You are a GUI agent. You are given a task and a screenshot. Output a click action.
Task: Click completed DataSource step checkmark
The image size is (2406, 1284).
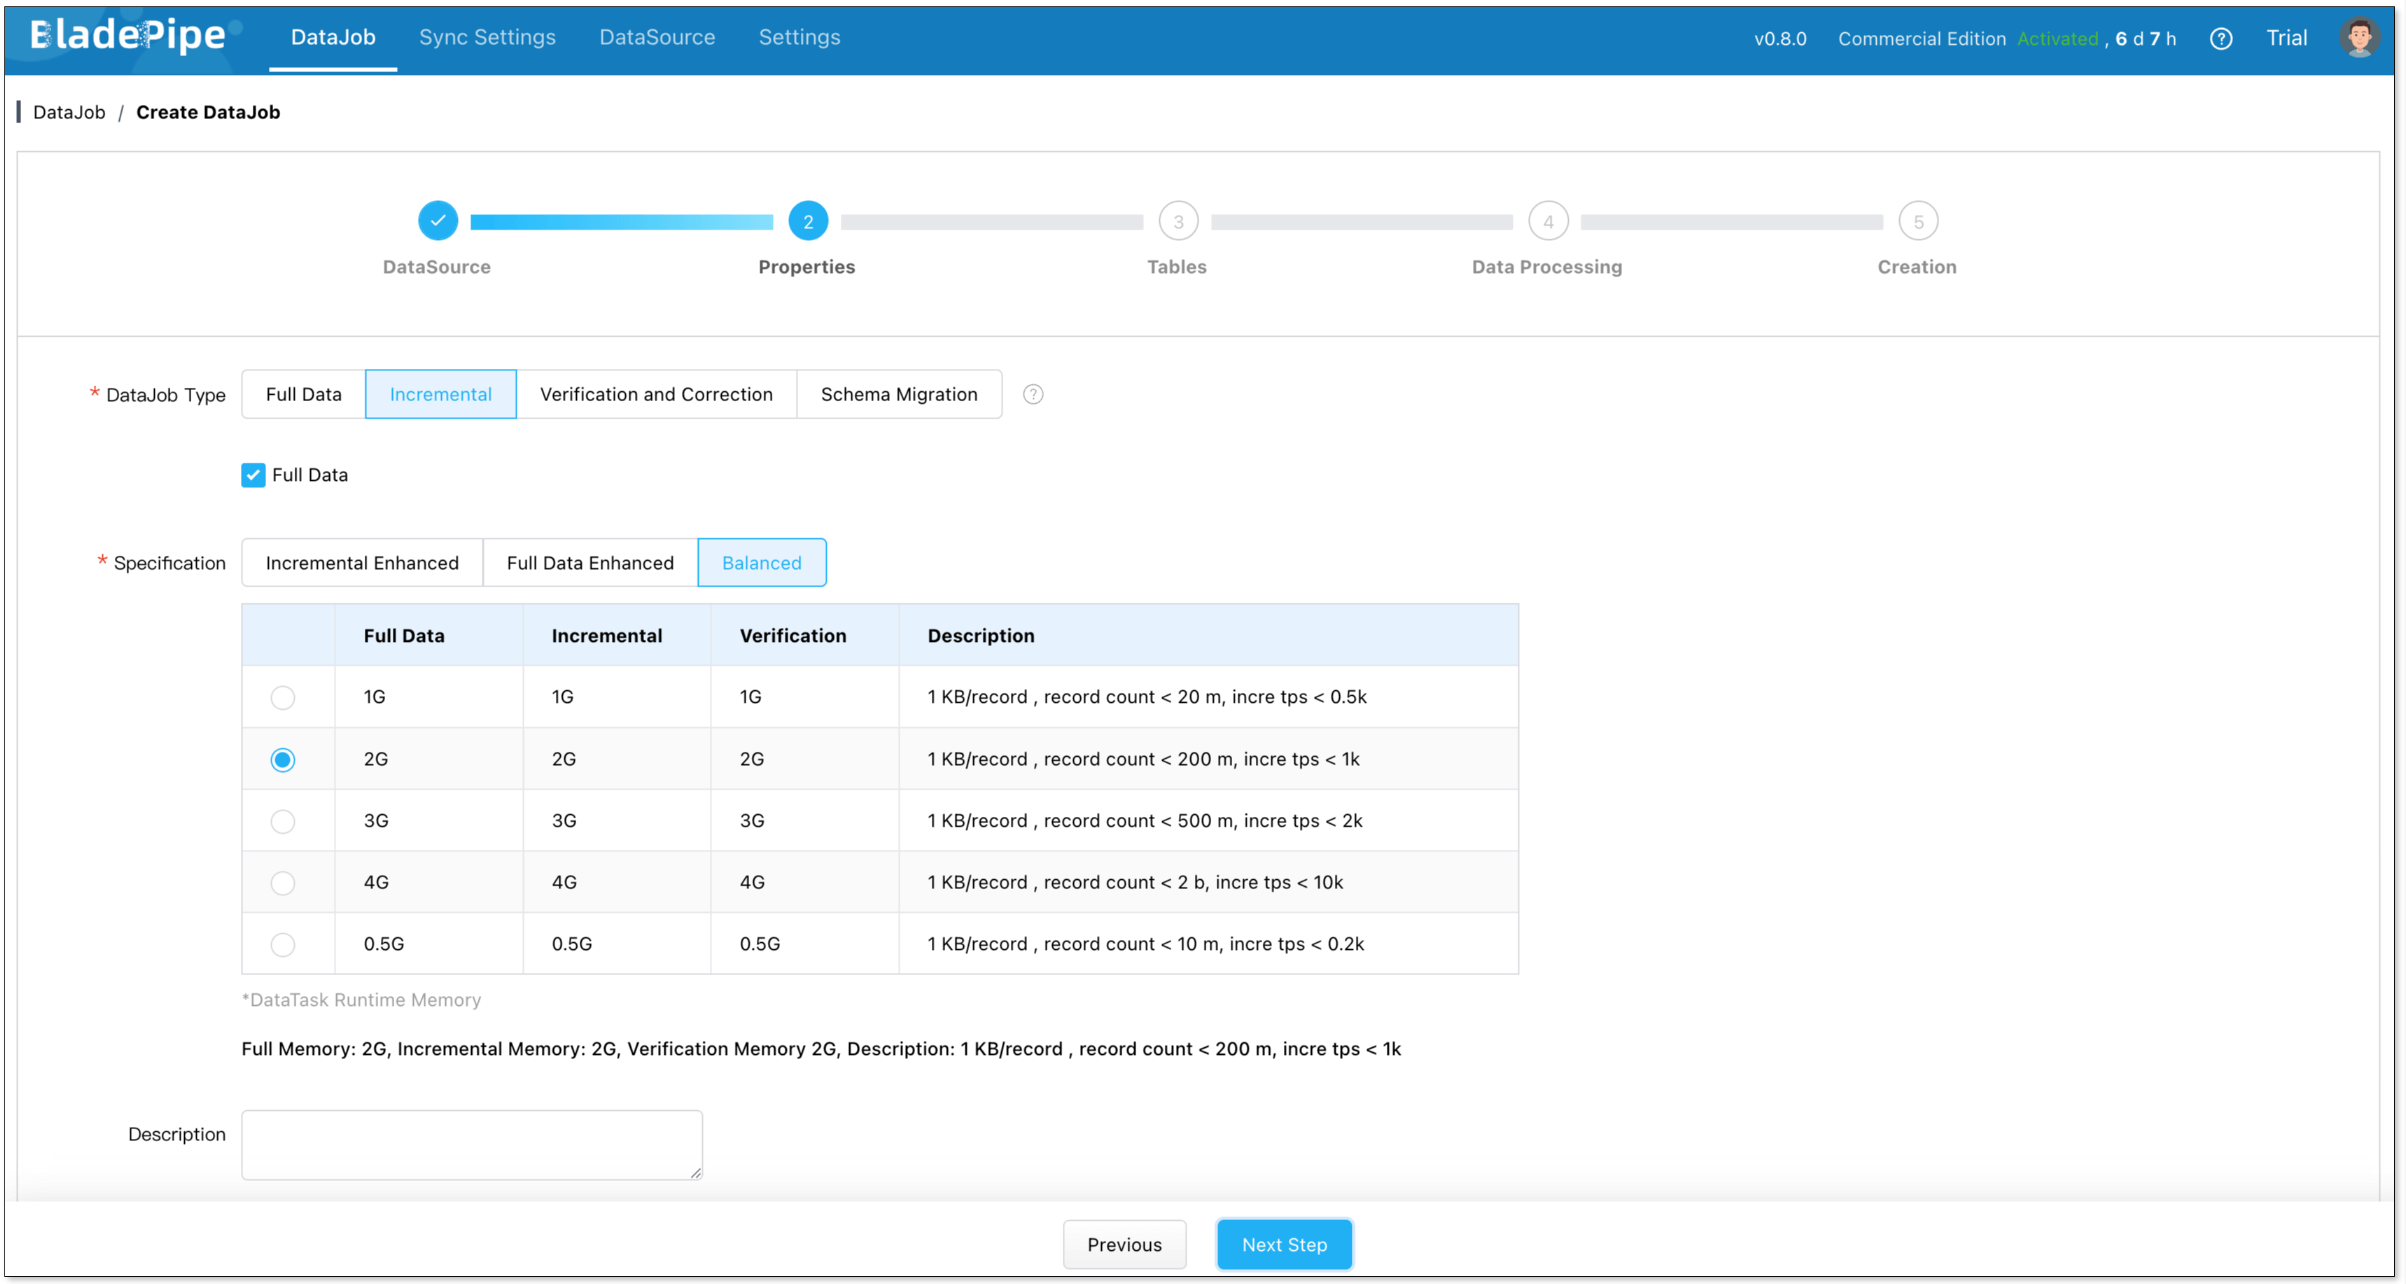pos(437,221)
